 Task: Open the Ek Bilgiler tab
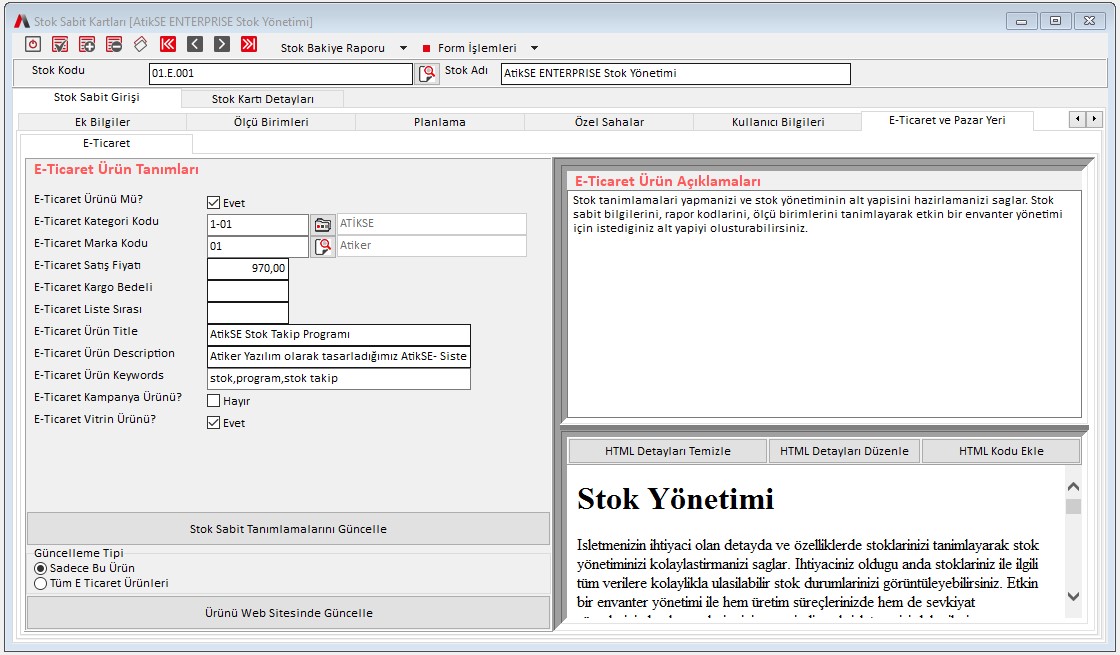click(x=102, y=122)
